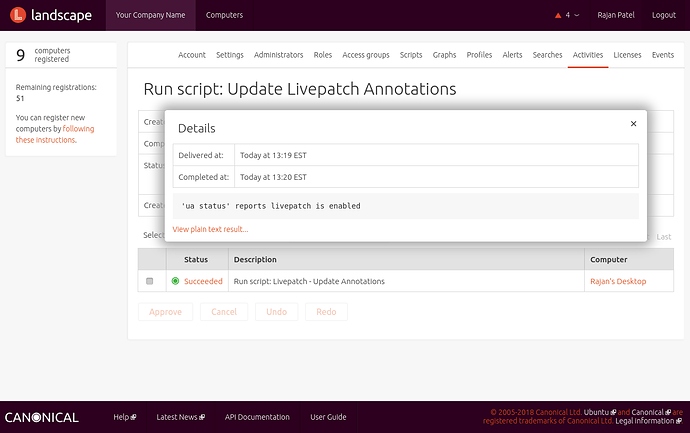
Task: Click the Description column header
Action: (255, 260)
